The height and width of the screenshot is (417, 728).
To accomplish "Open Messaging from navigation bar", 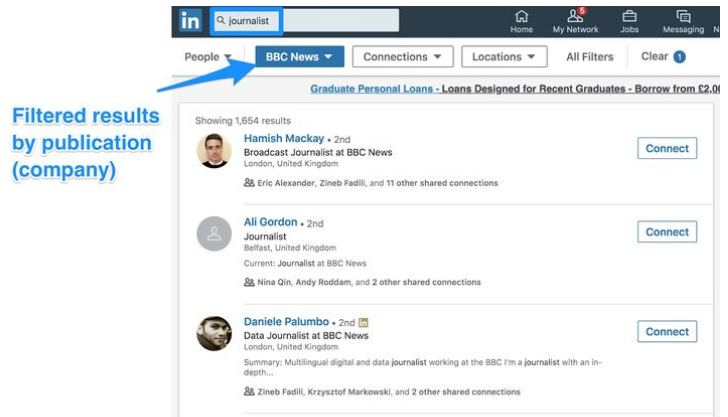I will tap(683, 22).
